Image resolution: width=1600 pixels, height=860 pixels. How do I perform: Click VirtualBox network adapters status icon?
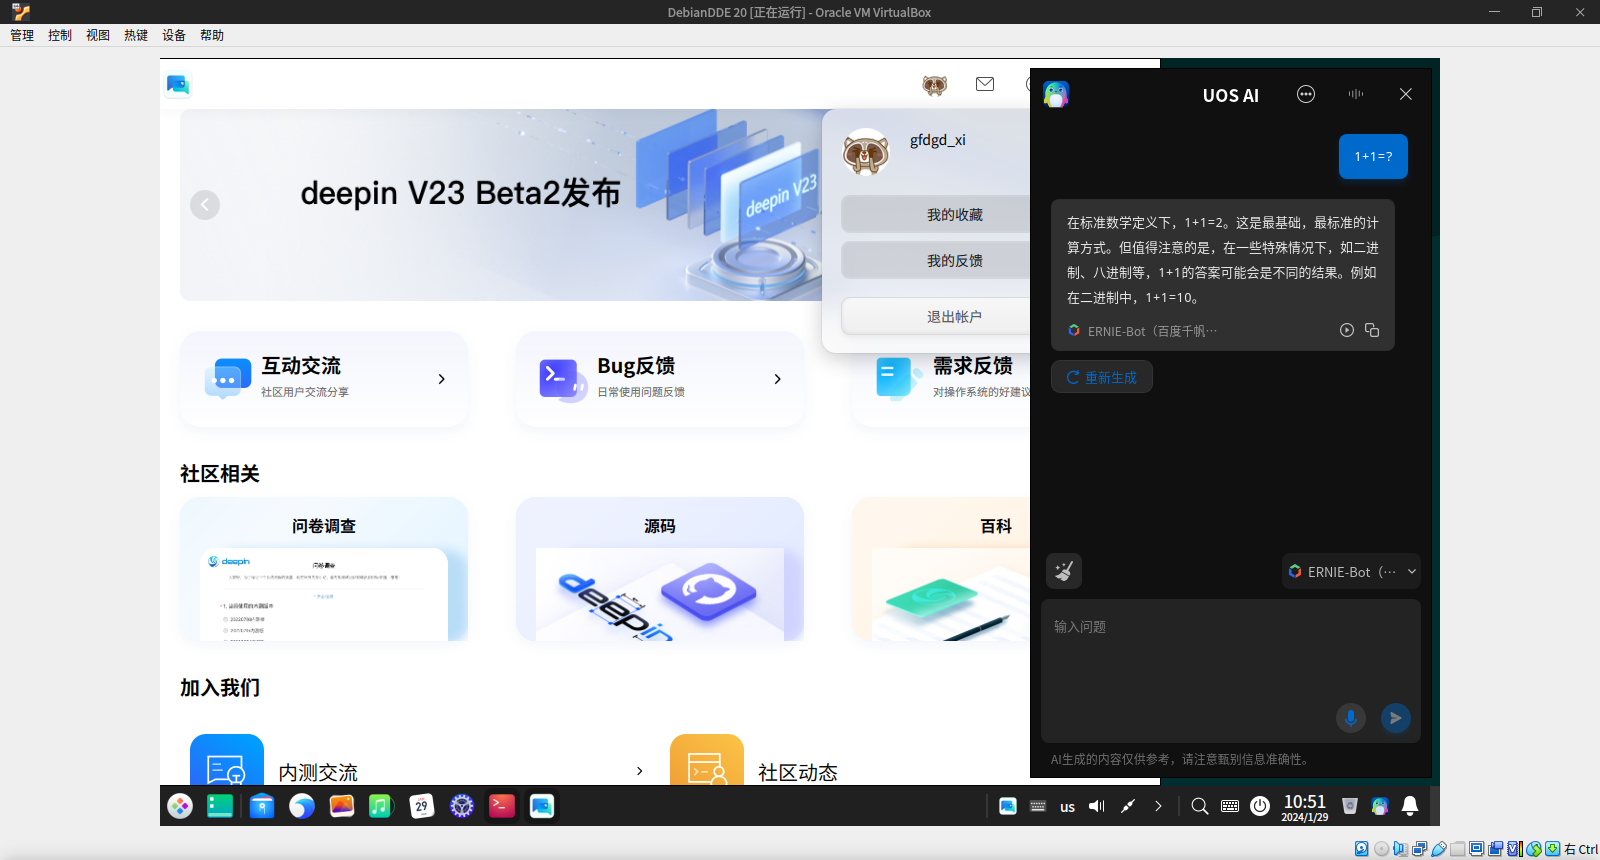pos(1419,849)
